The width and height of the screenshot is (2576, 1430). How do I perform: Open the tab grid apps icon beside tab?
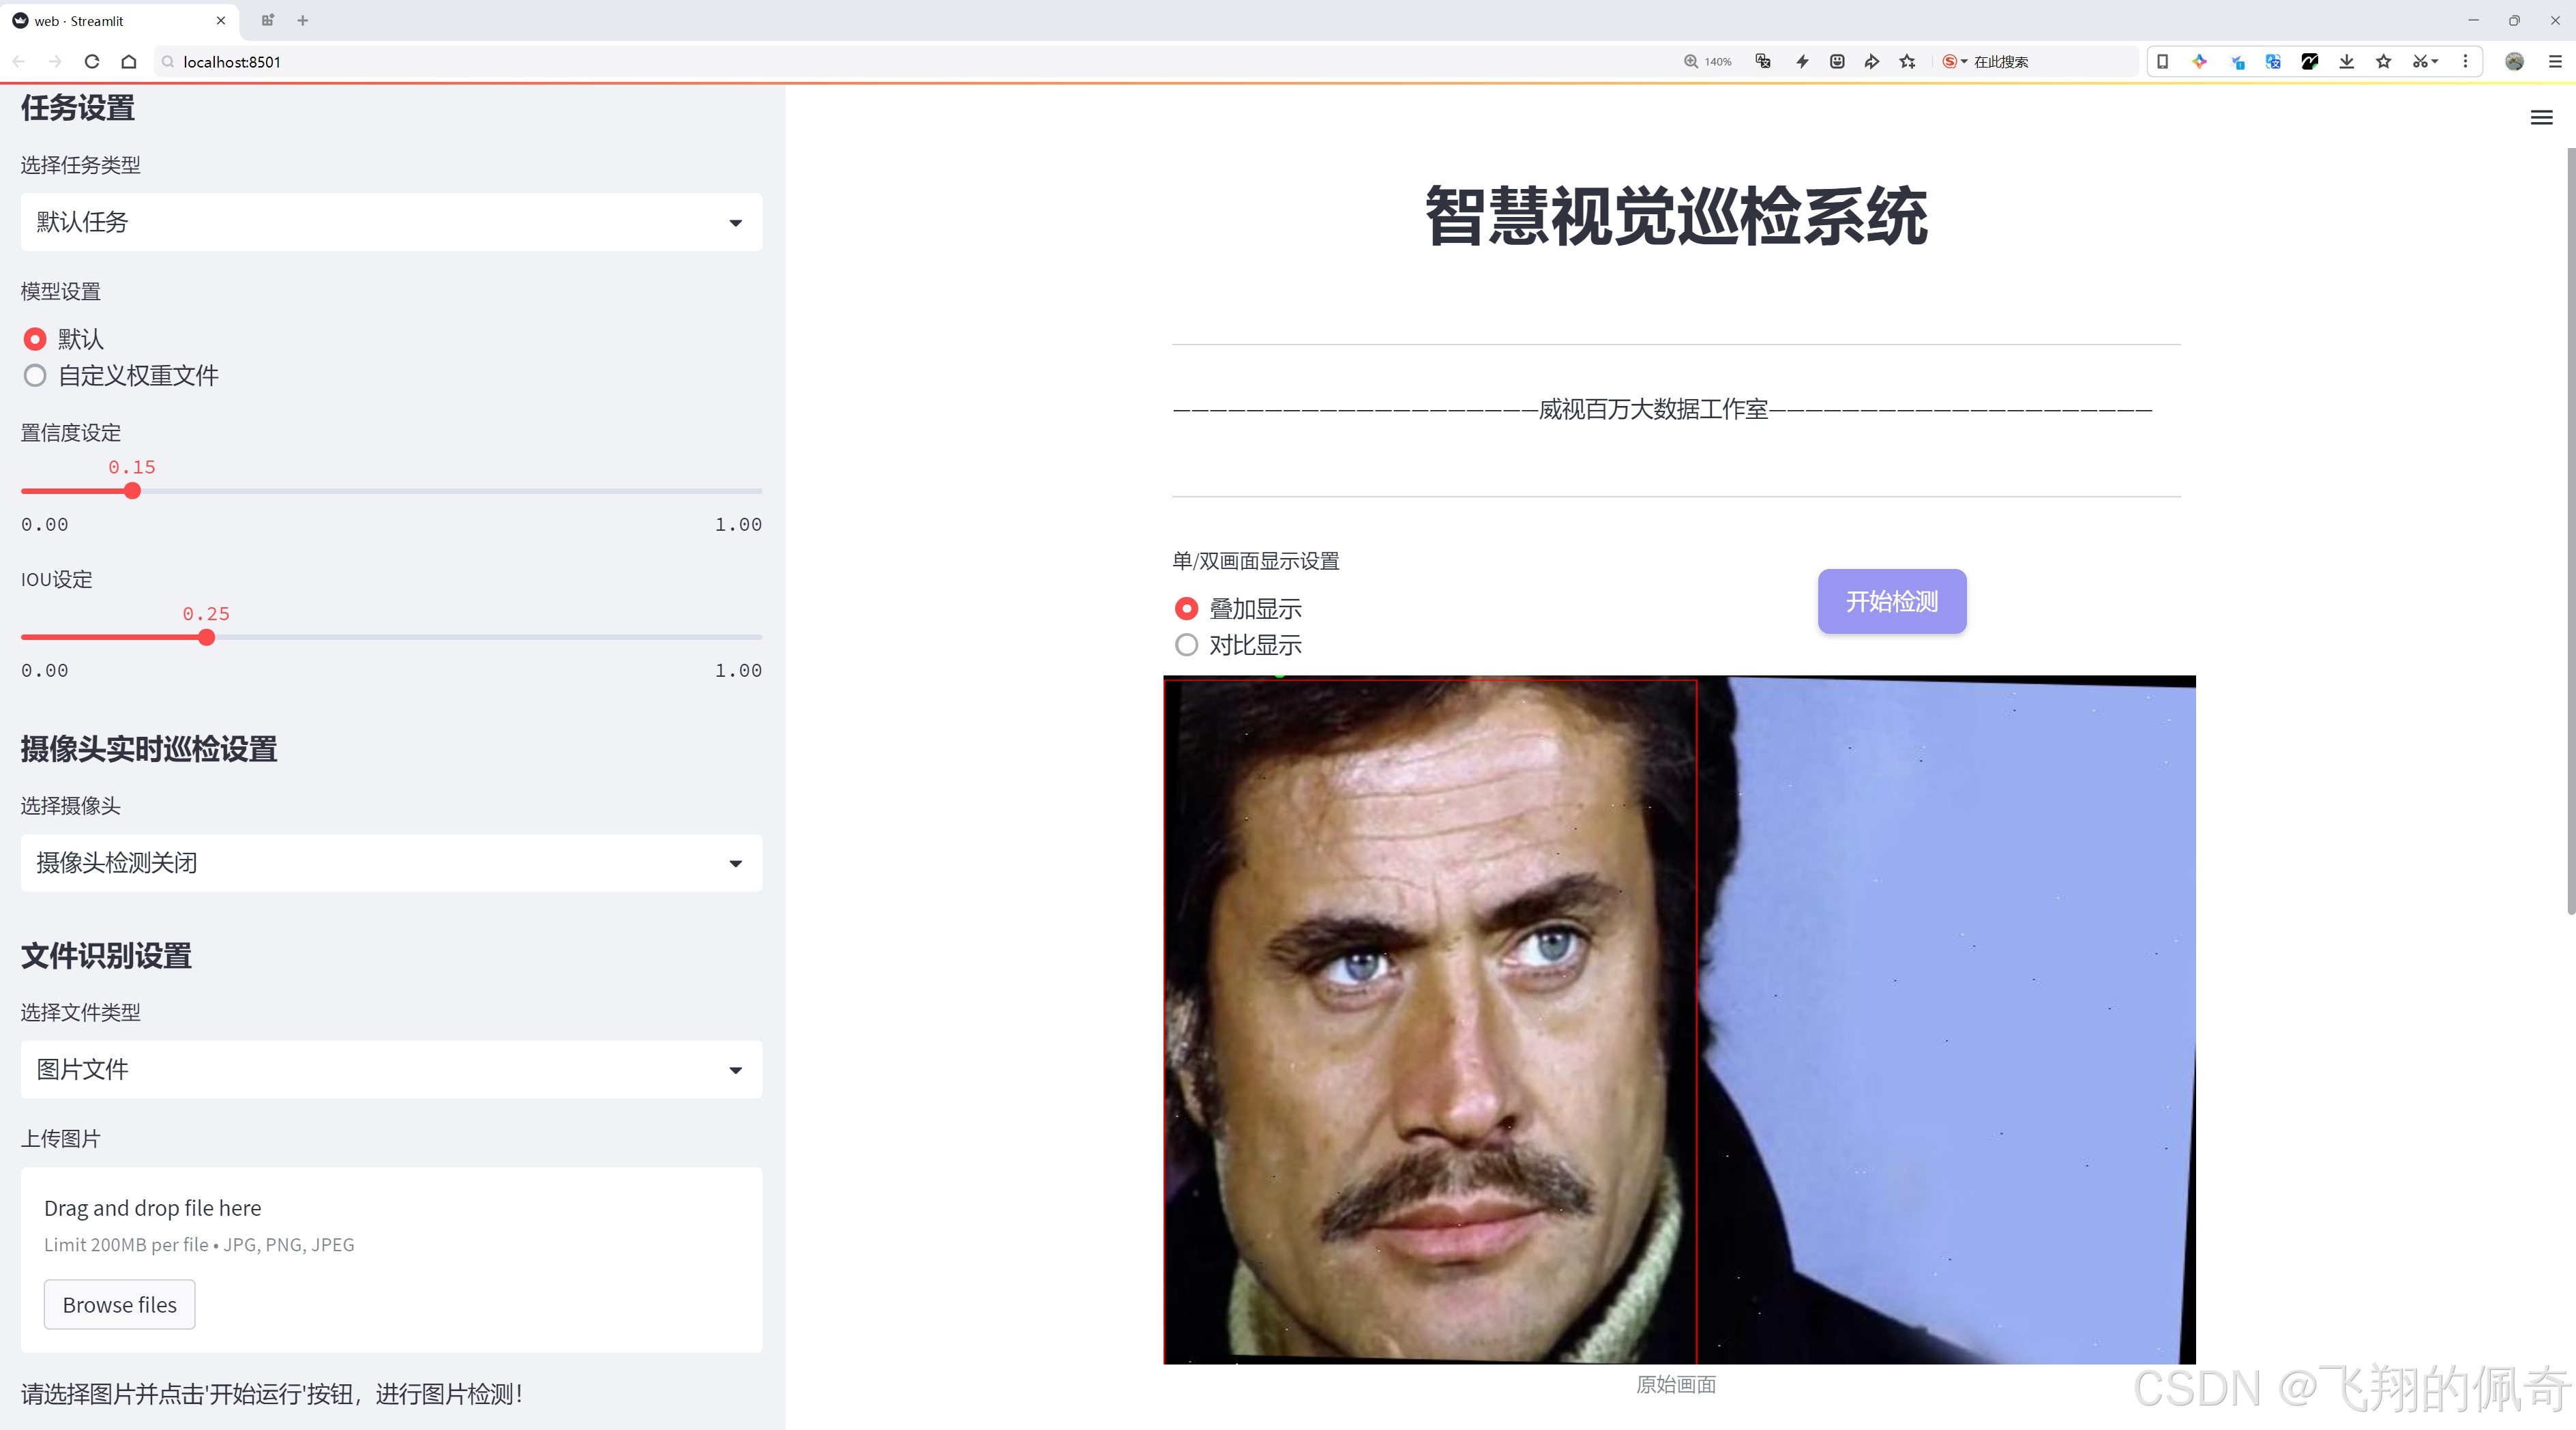[268, 20]
